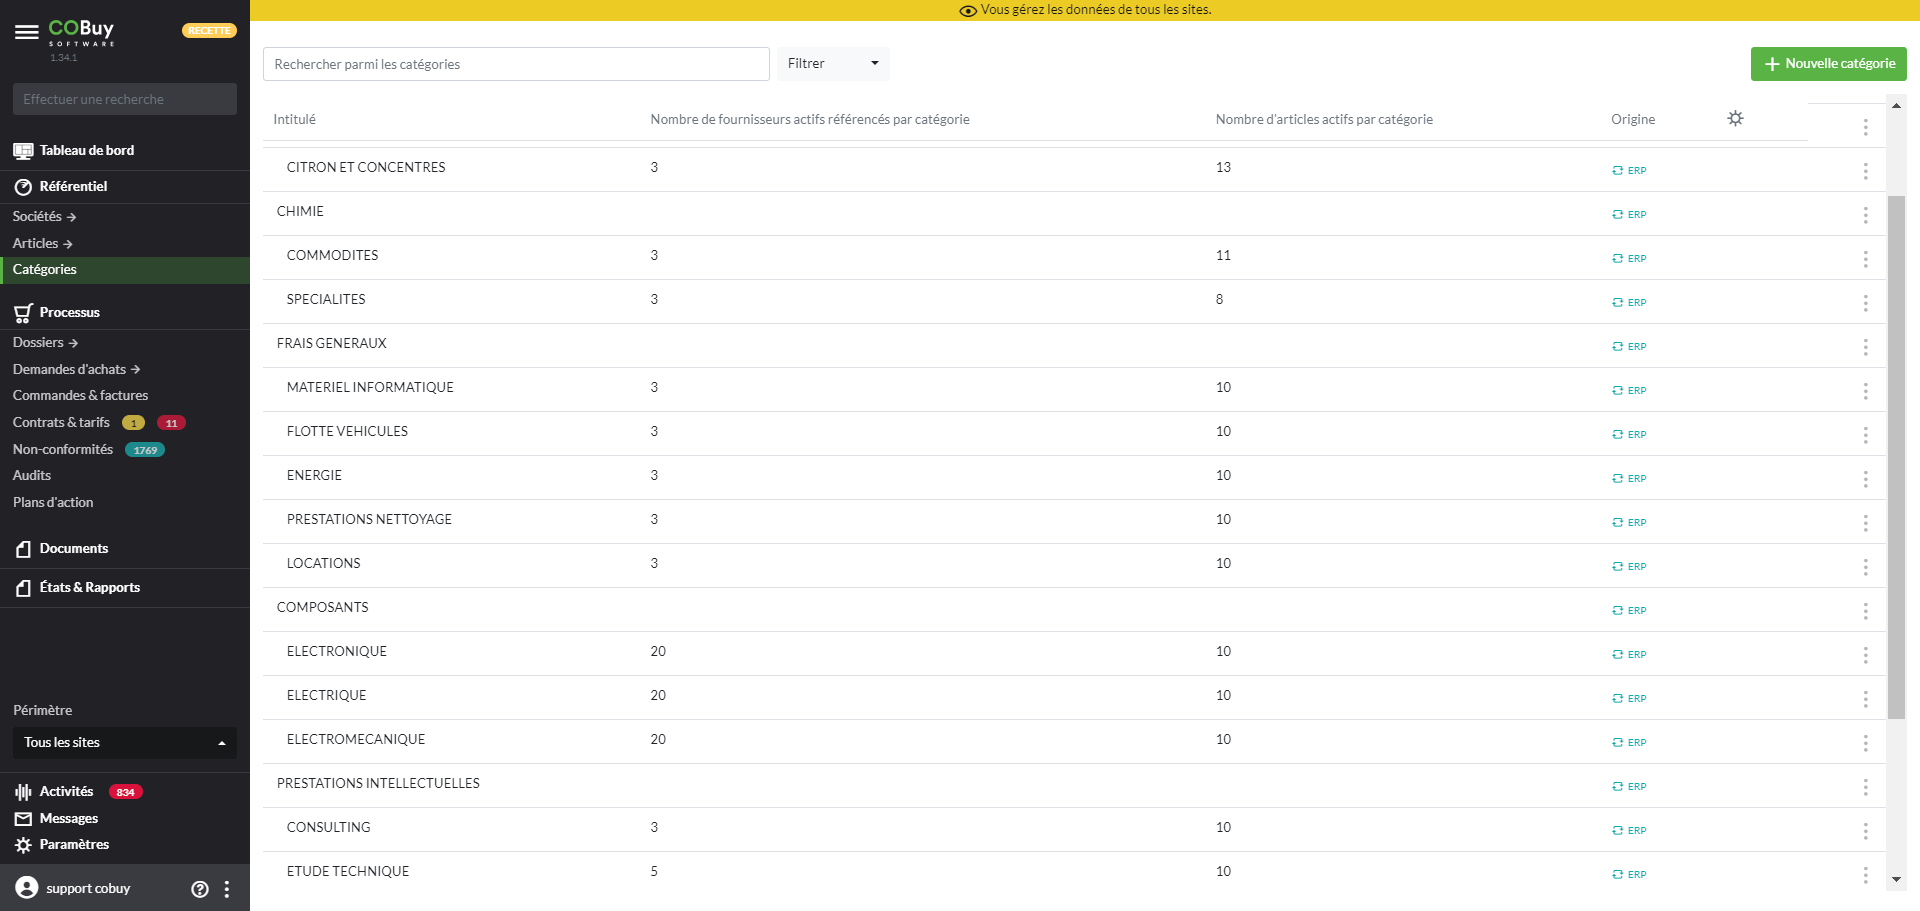Click the vertical scrollbar down arrow

[1896, 880]
